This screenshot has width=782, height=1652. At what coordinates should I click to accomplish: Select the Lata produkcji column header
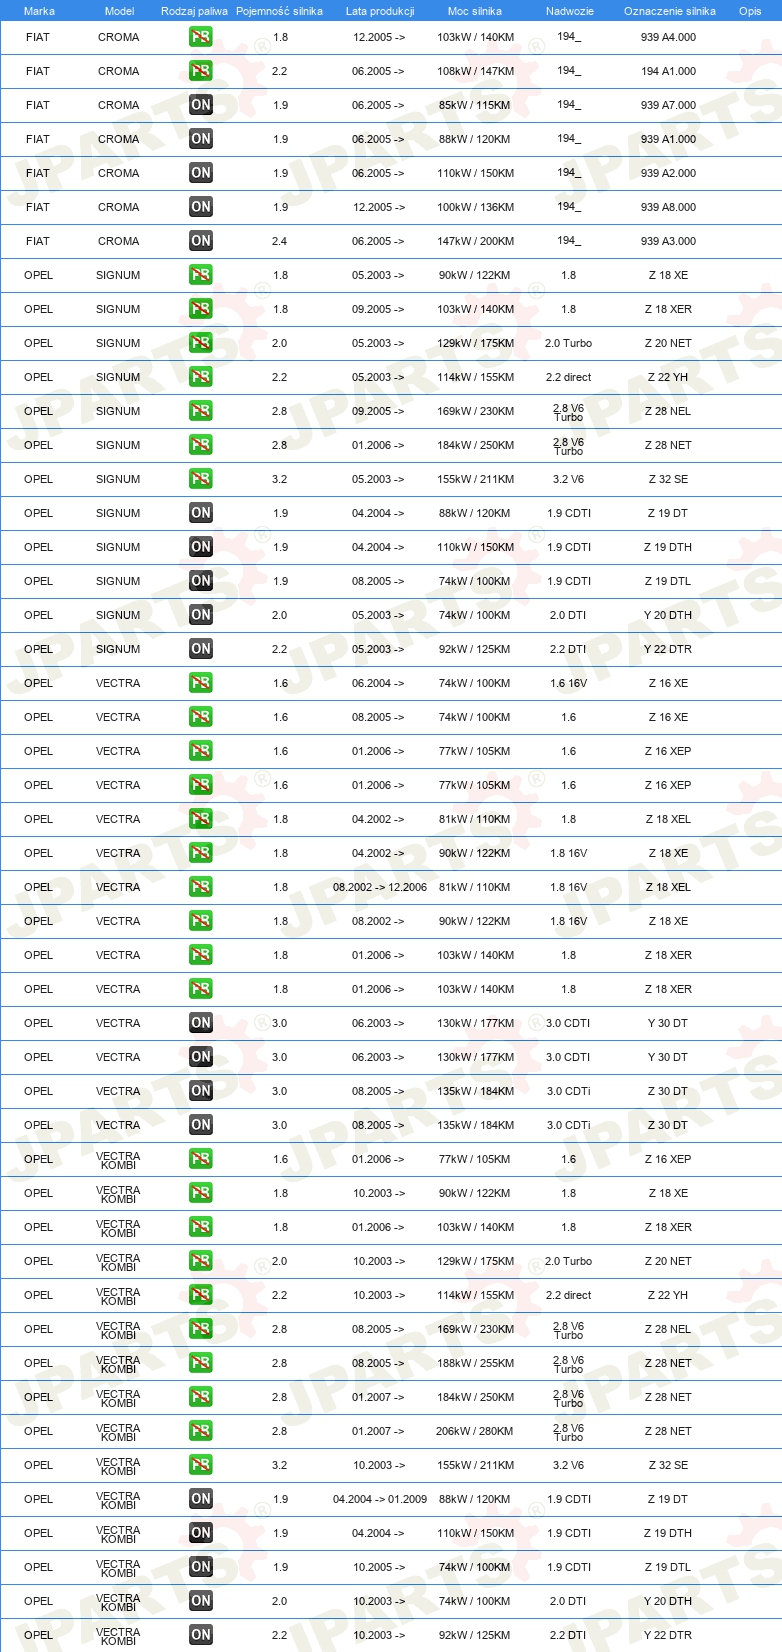380,11
